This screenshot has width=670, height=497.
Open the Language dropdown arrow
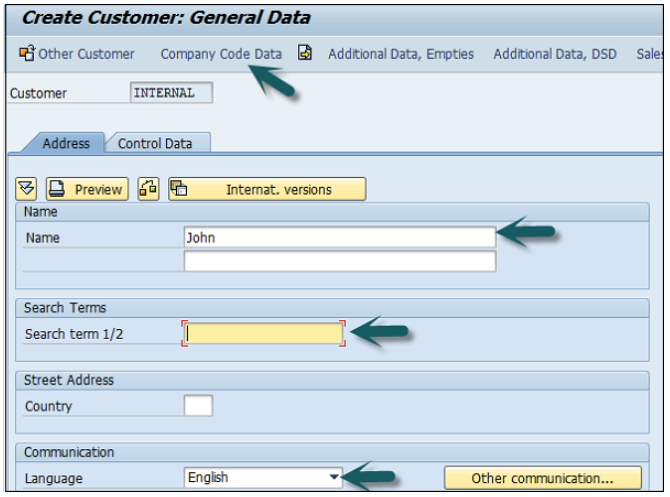[336, 477]
